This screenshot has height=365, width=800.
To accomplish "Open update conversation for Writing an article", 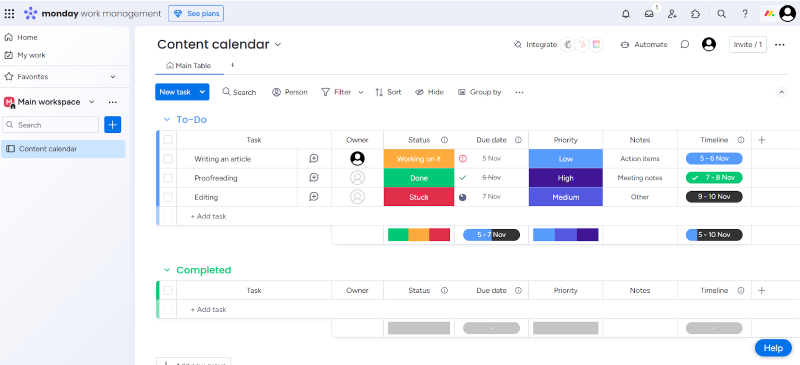I will tap(314, 159).
